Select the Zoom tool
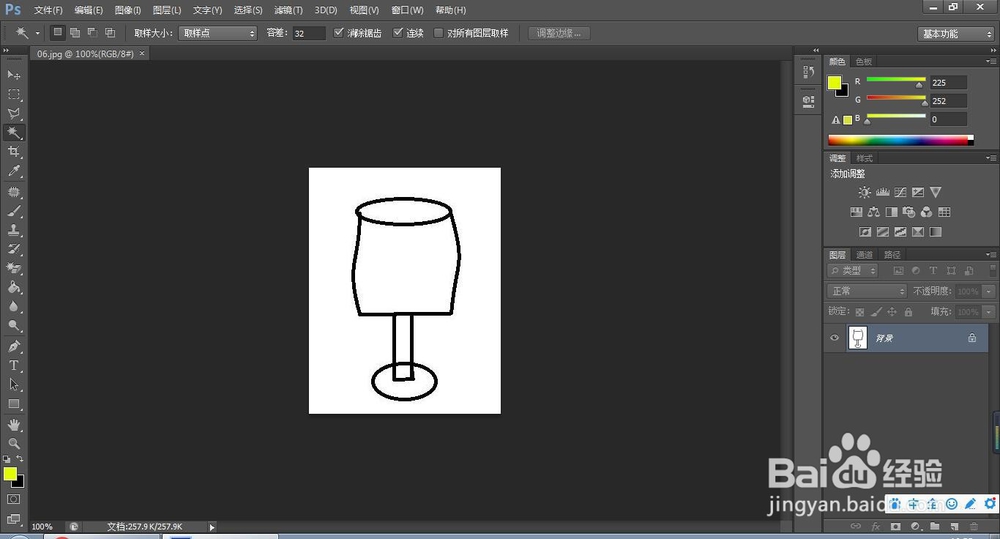 click(x=13, y=443)
